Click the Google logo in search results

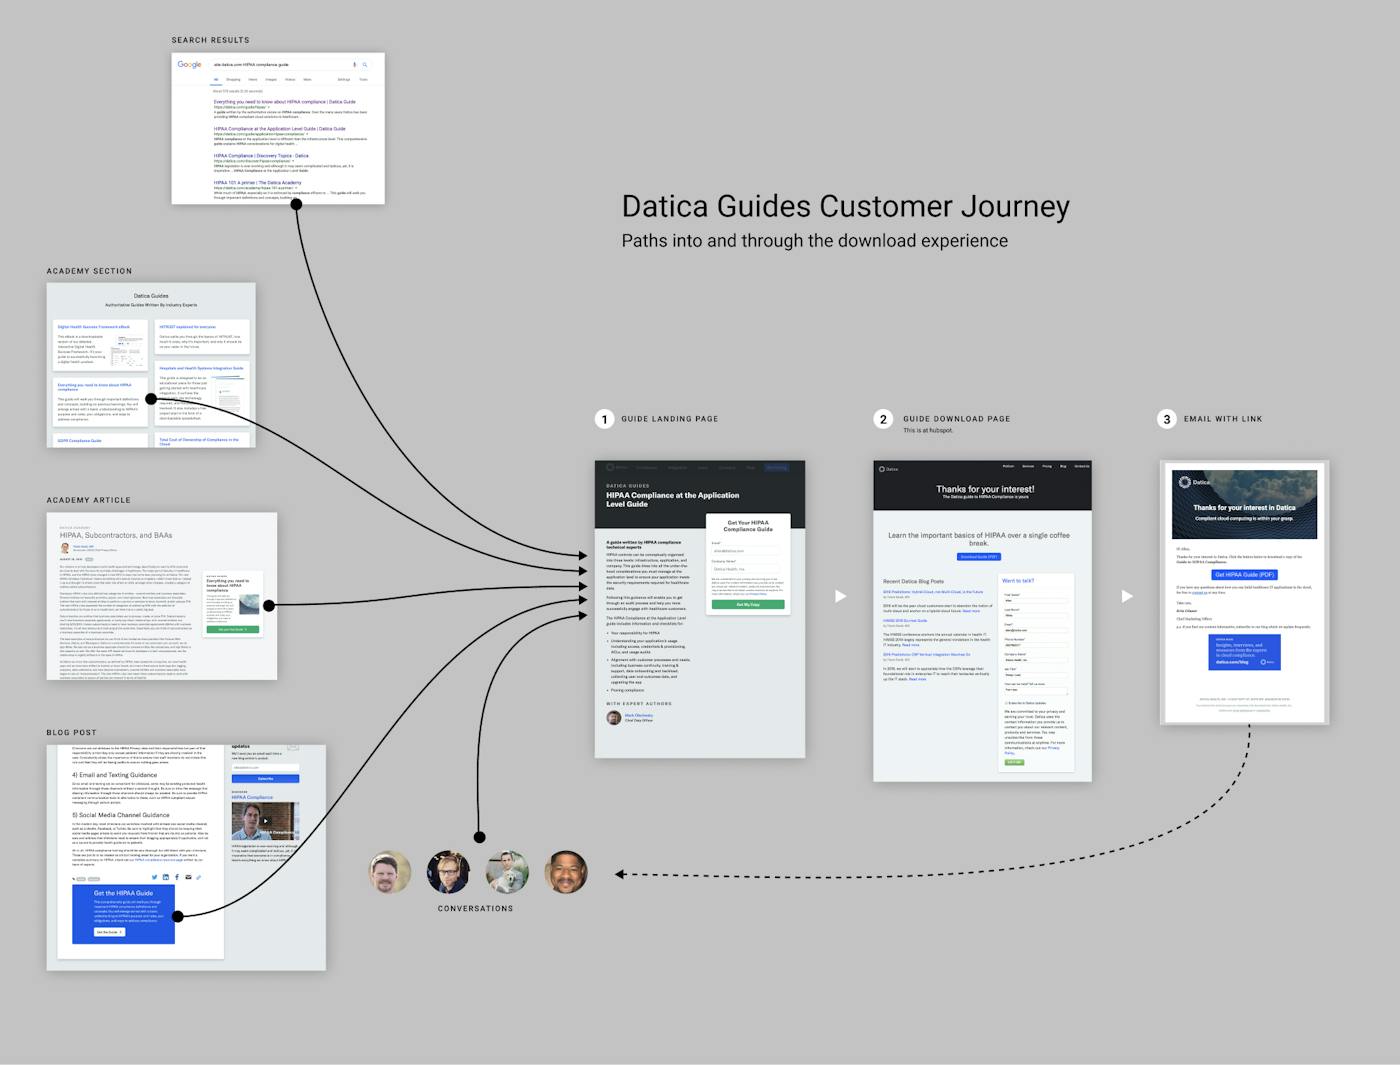[189, 65]
